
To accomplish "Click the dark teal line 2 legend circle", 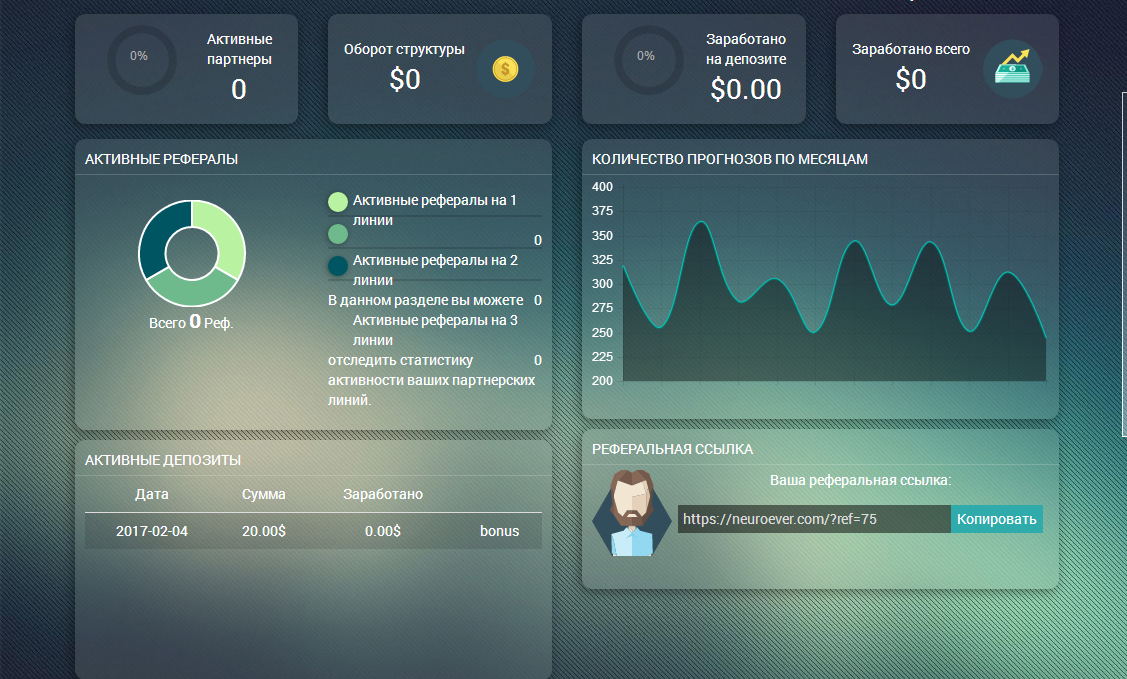I will coord(338,266).
